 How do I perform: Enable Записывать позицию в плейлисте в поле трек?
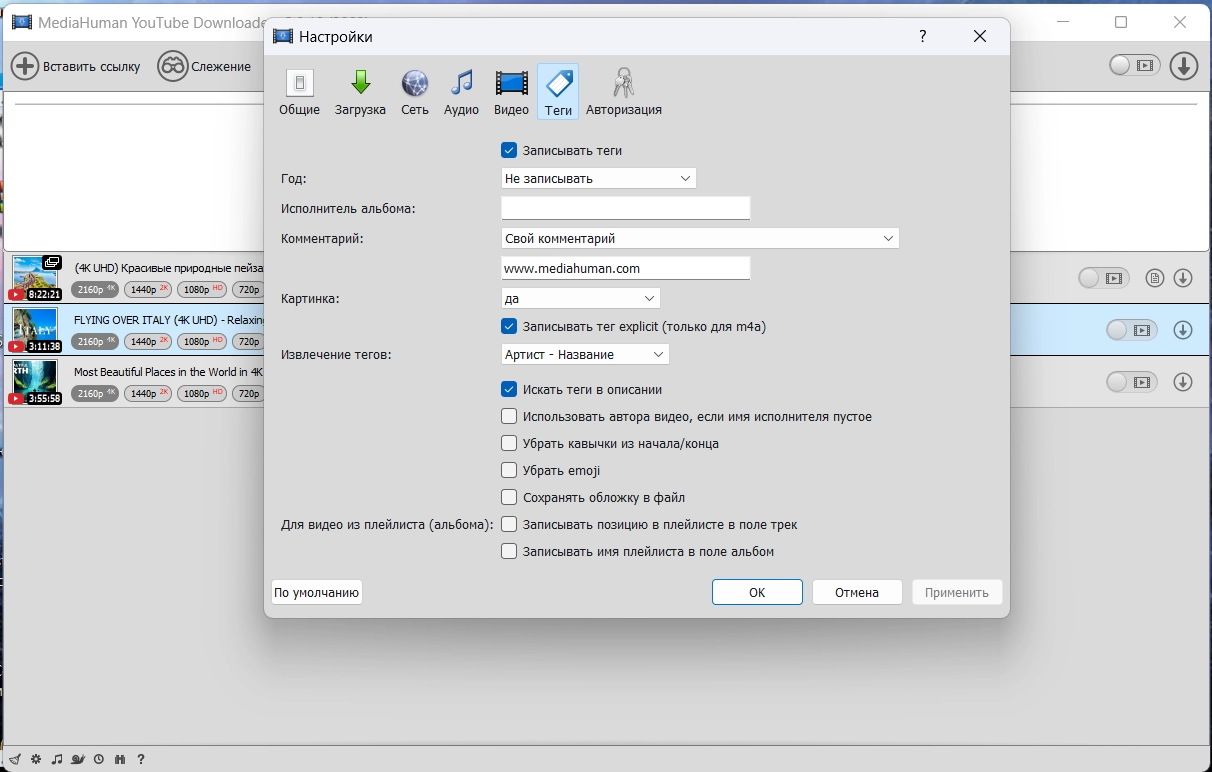509,524
